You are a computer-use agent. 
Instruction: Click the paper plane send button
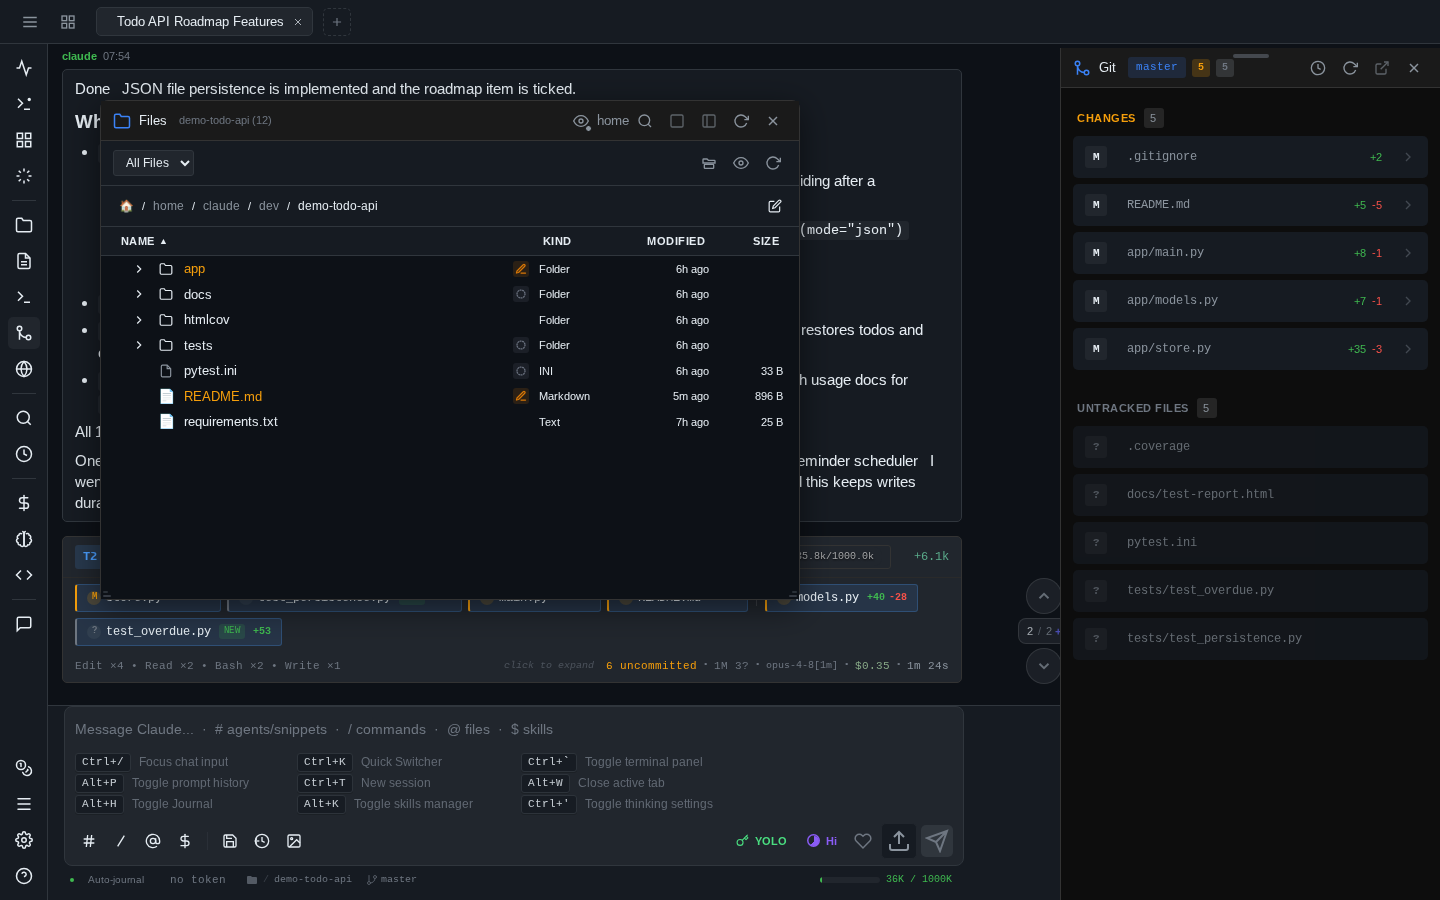[937, 841]
